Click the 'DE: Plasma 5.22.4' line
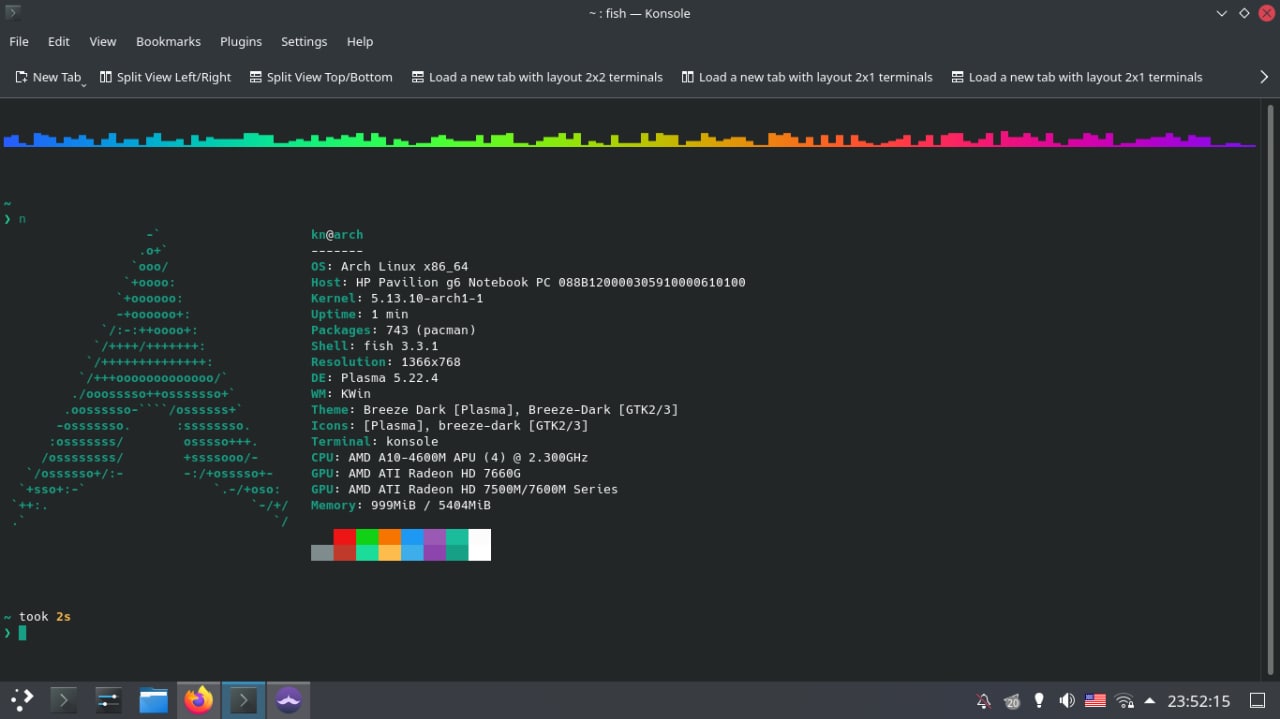The image size is (1280, 719). tap(375, 378)
